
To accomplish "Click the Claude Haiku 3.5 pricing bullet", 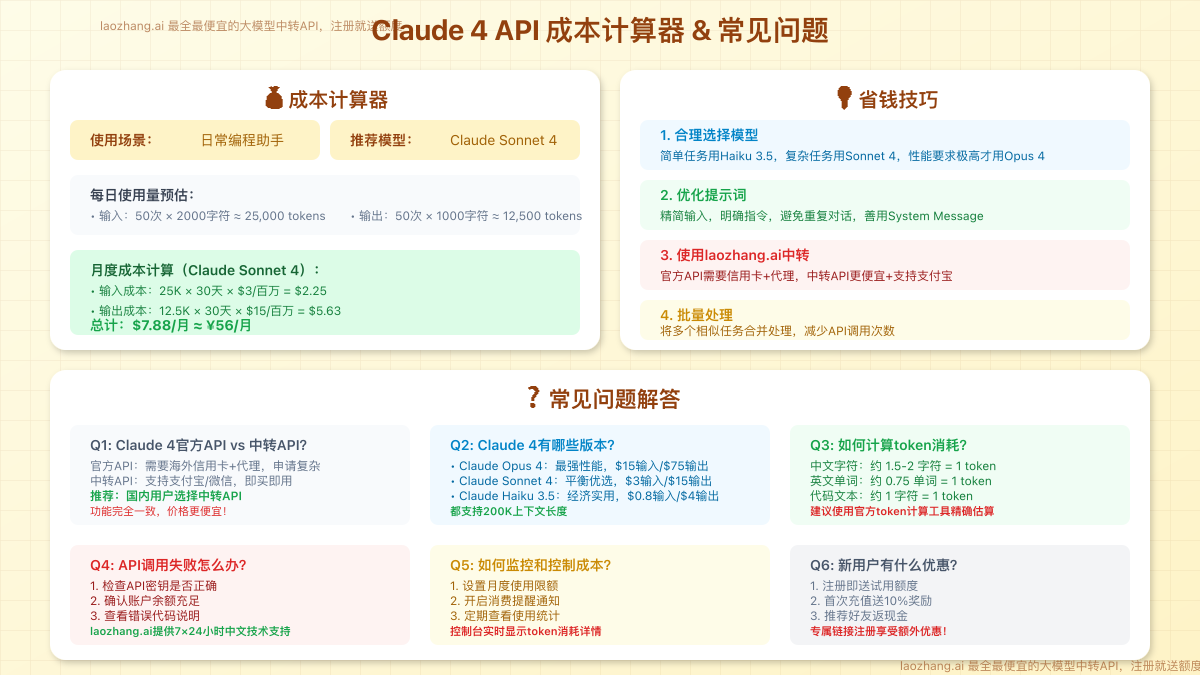I will (584, 496).
